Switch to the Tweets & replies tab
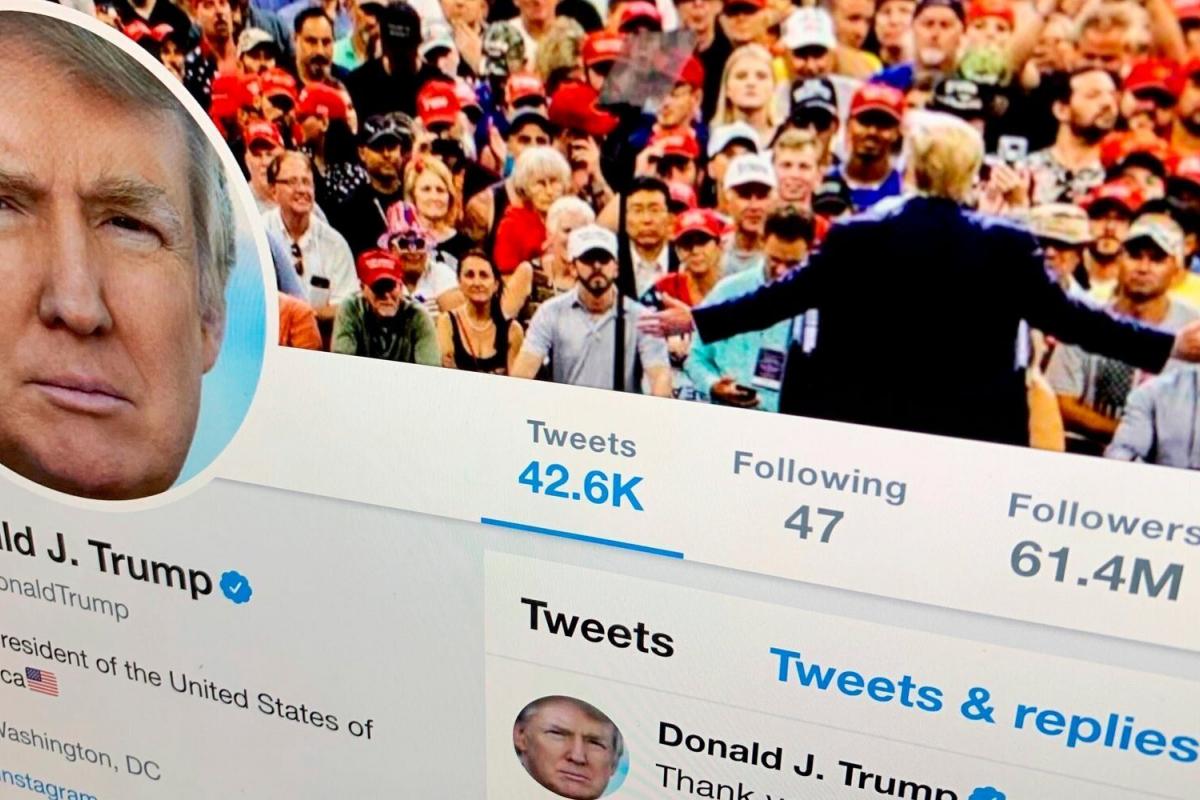 click(x=984, y=705)
